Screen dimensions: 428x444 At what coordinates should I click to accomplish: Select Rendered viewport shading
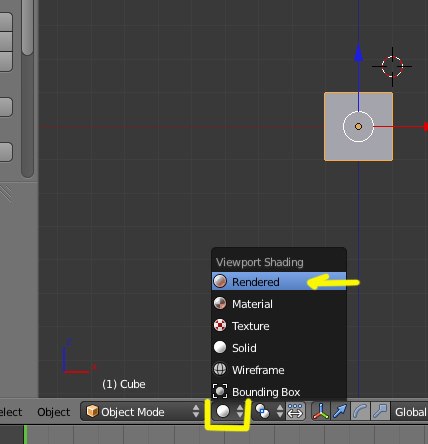pyautogui.click(x=279, y=282)
